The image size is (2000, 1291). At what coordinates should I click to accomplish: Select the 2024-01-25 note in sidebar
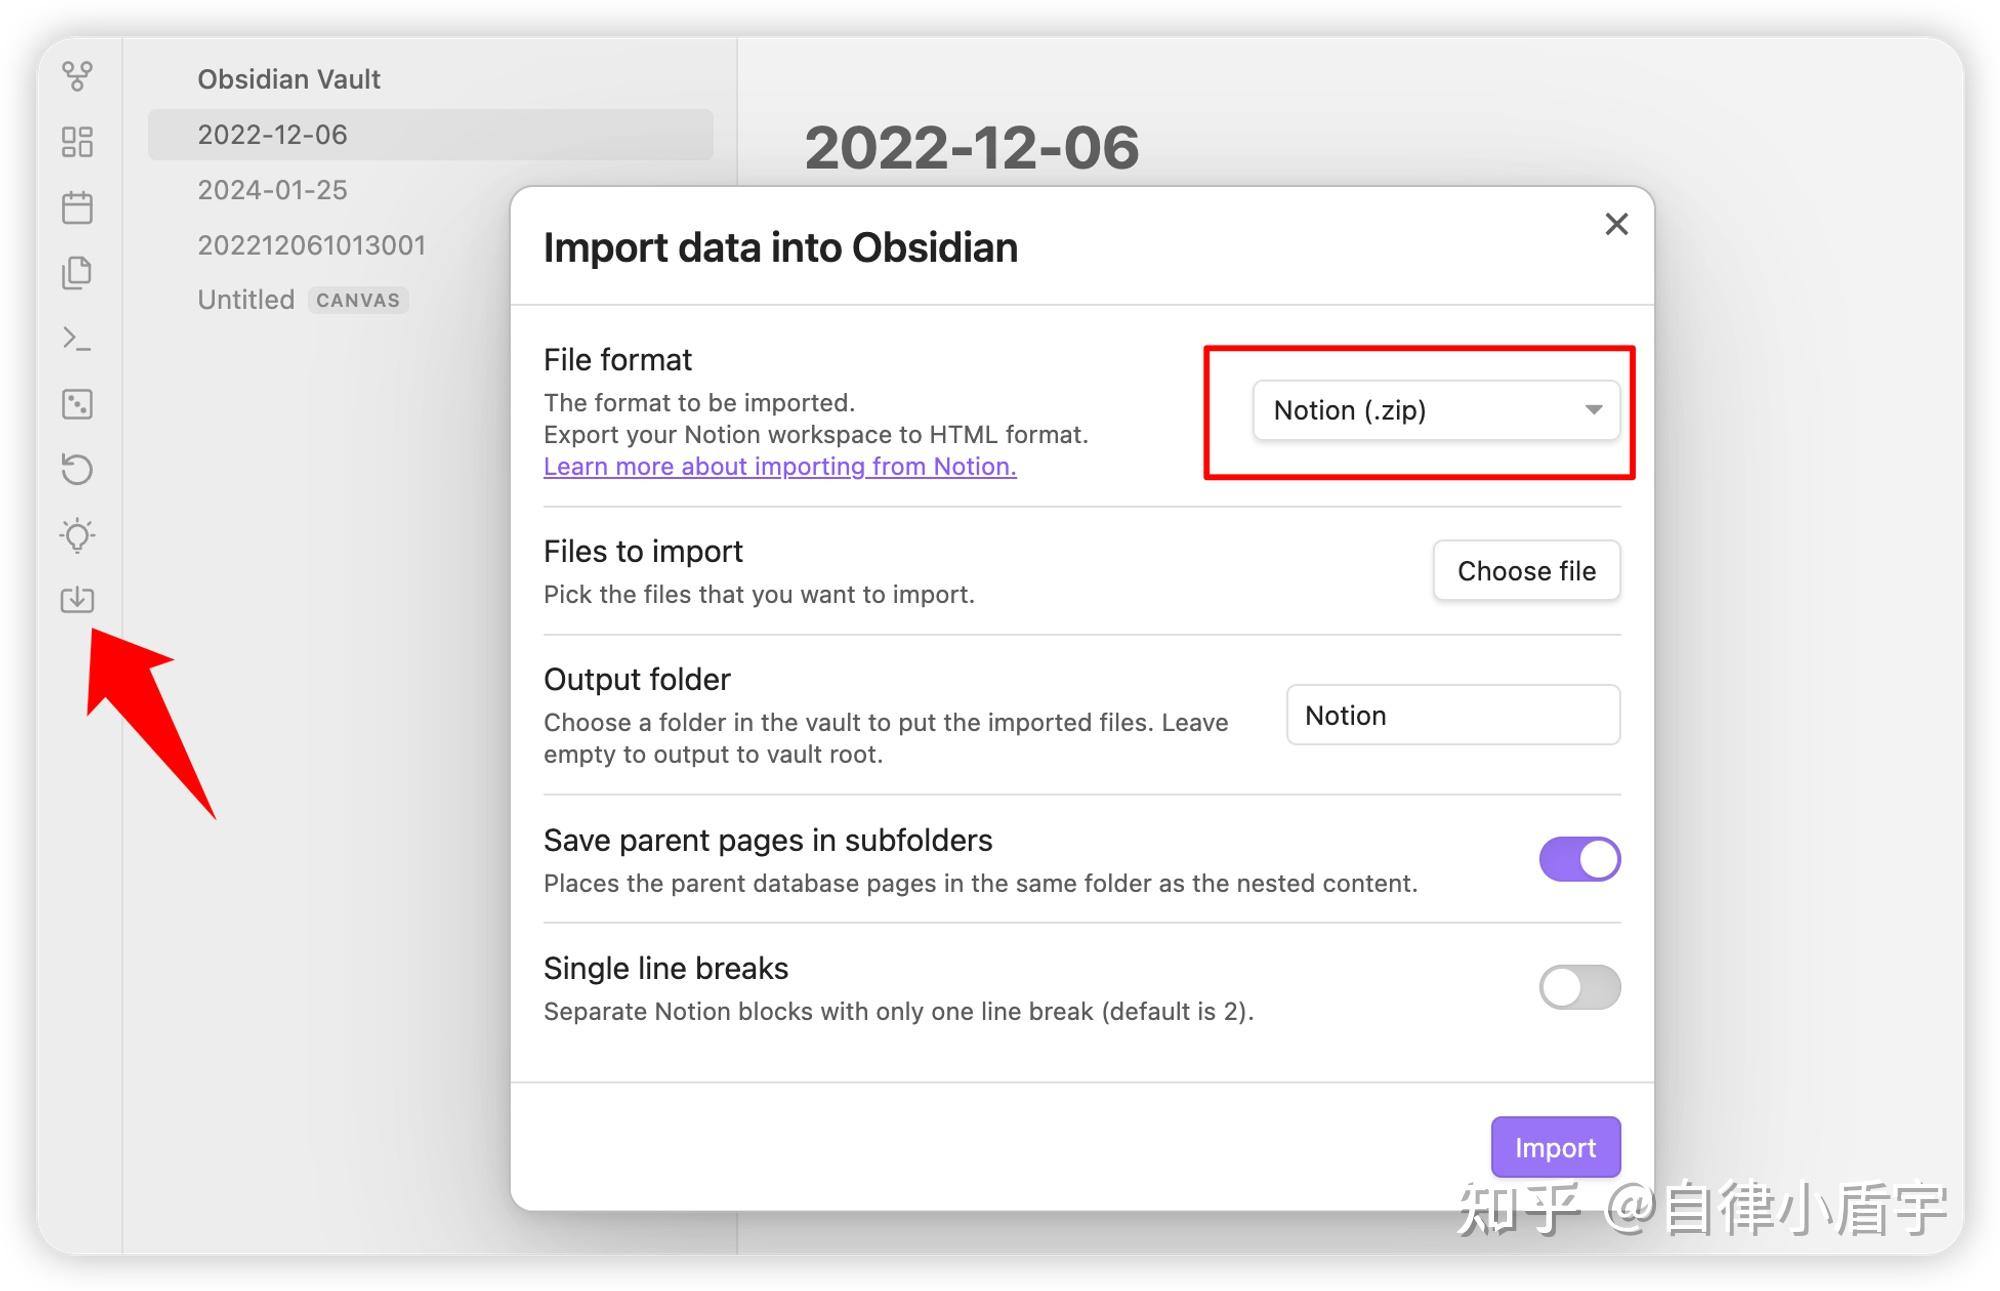click(272, 190)
